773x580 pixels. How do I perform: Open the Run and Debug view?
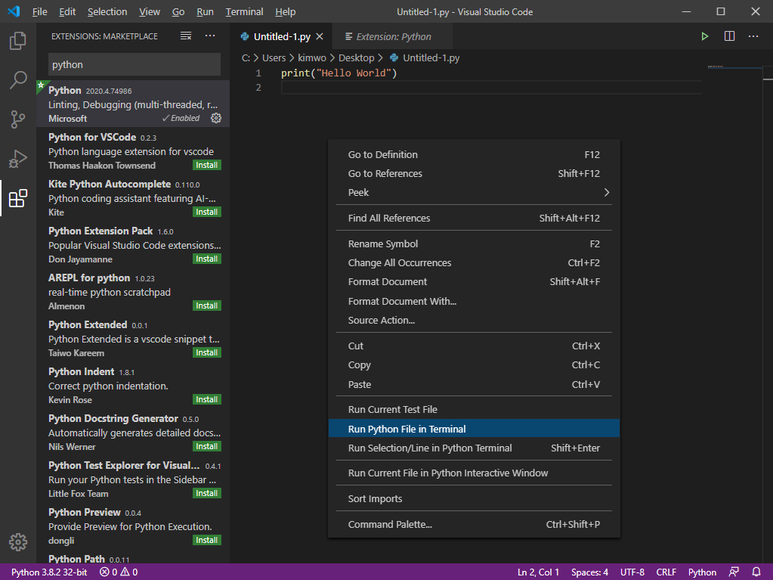coord(18,159)
